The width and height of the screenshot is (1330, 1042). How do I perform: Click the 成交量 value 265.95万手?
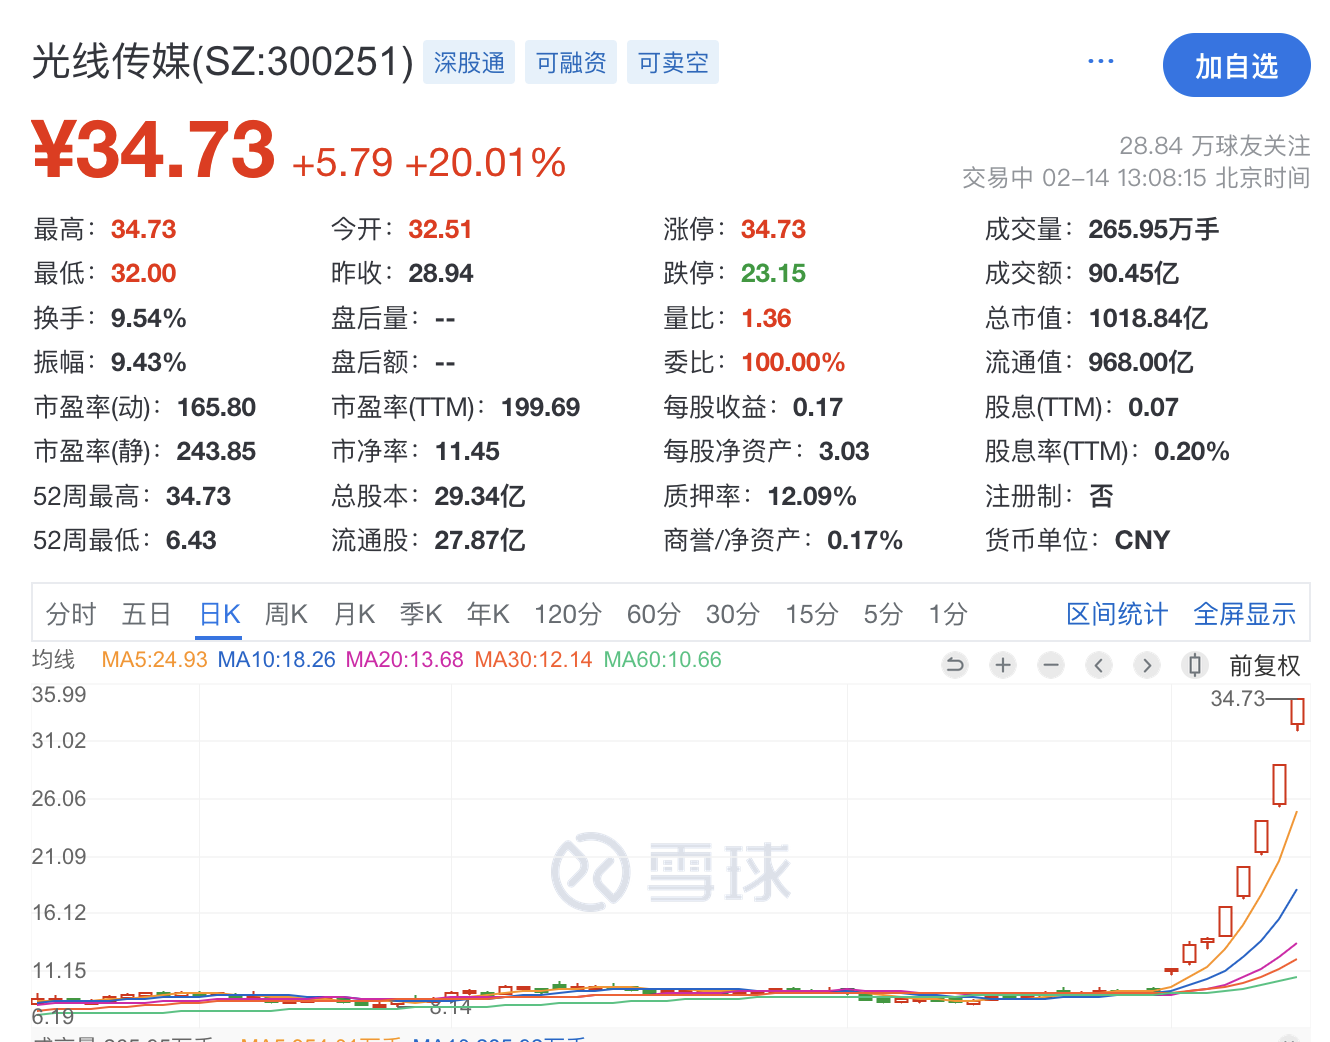[x=1154, y=229]
